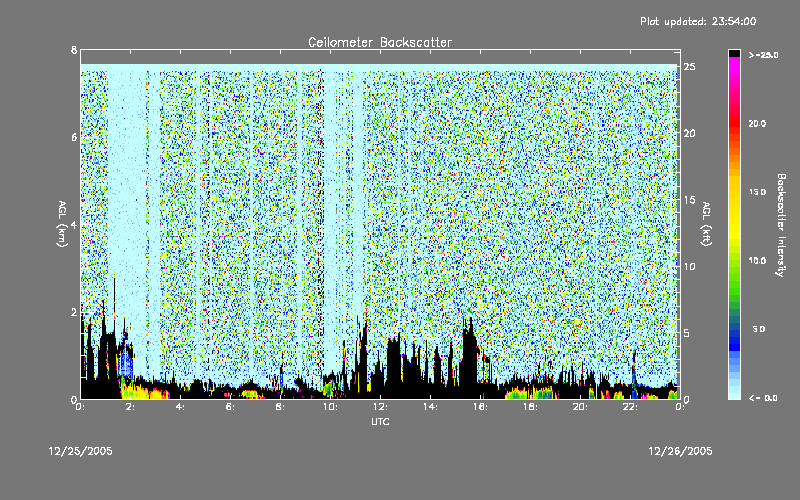Click the "20.0" colorbar label
Screen dimensions: 800x500
(757, 123)
